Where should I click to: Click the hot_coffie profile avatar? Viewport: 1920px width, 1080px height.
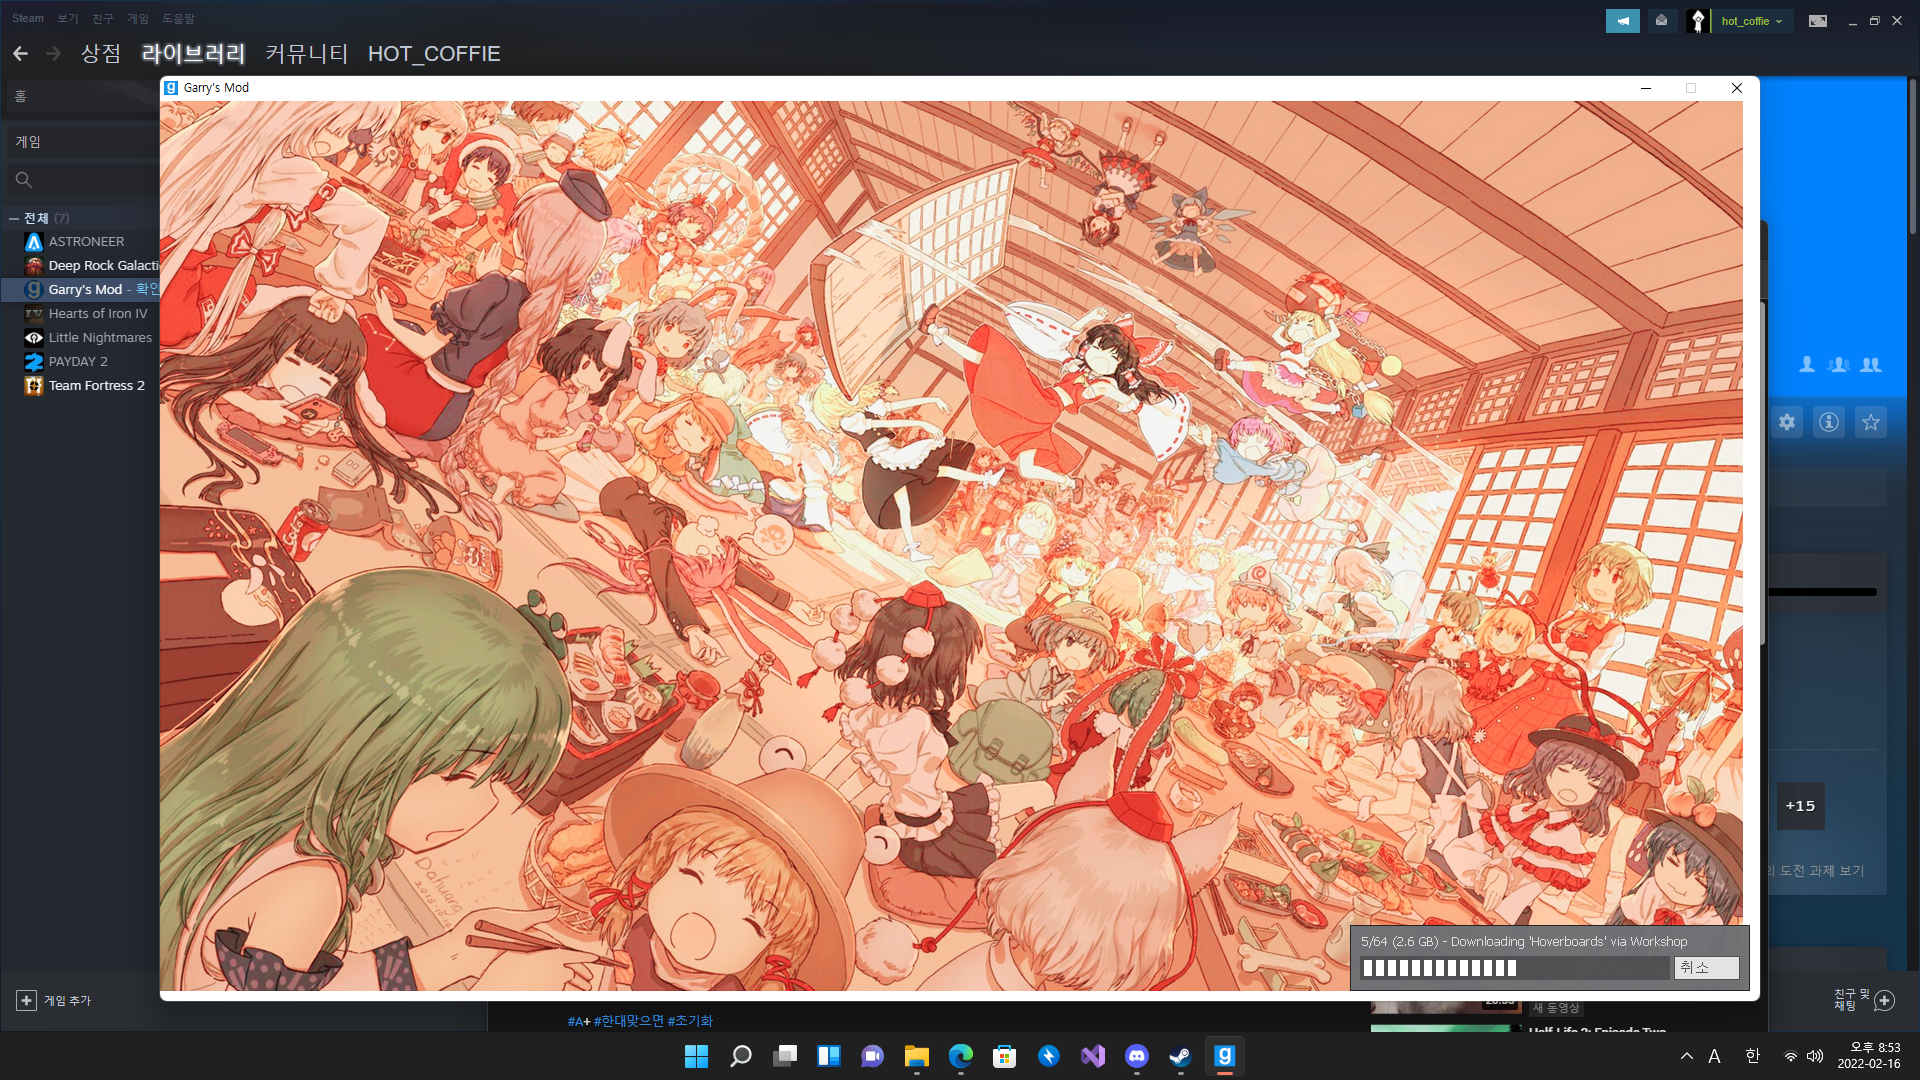coord(1697,21)
